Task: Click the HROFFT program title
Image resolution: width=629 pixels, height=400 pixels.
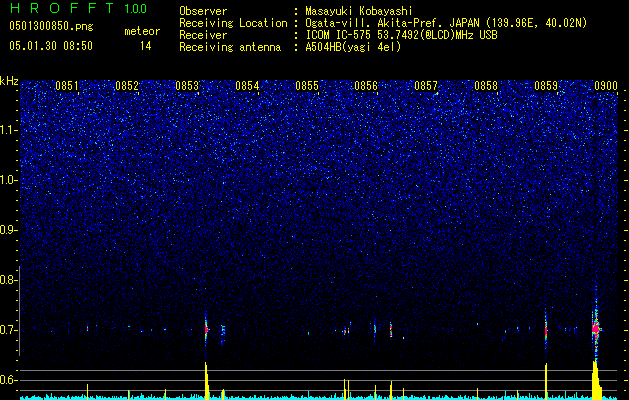Action: coord(62,8)
